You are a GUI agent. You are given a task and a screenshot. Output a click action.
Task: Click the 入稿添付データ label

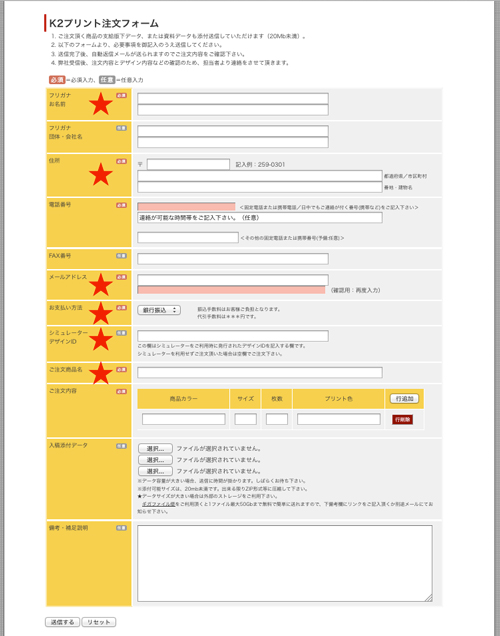(68, 445)
